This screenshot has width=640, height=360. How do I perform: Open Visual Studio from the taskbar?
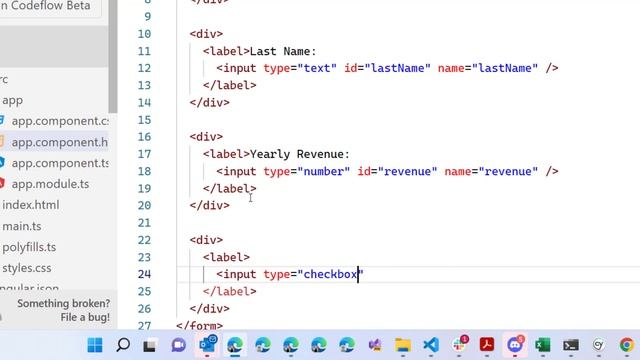[x=375, y=345]
